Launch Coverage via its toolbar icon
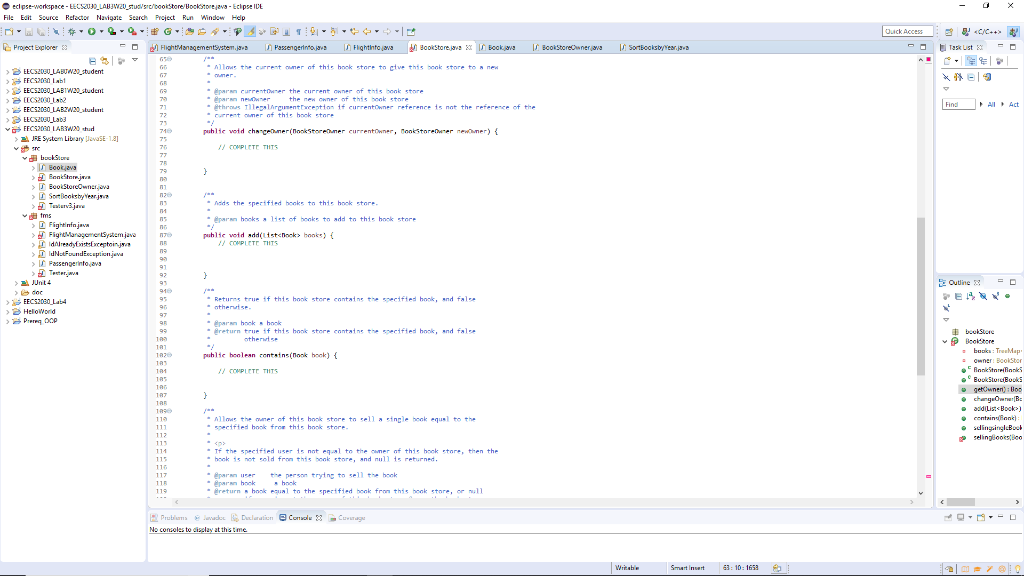 click(x=110, y=33)
